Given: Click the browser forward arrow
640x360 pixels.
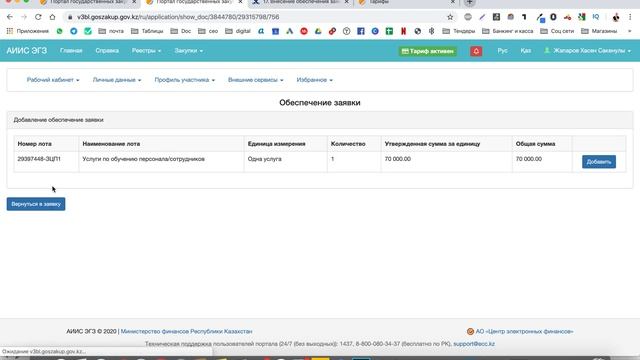Looking at the screenshot, I should (x=24, y=17).
